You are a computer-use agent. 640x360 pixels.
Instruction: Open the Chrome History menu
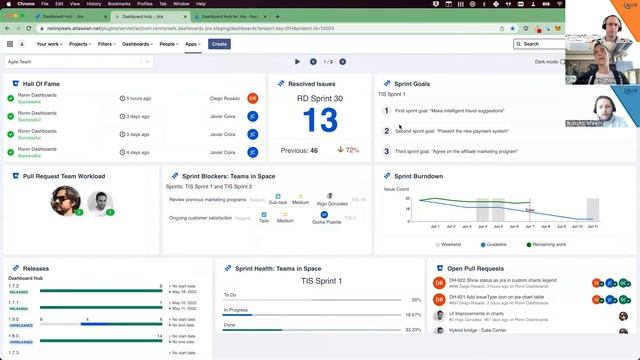pos(93,4)
